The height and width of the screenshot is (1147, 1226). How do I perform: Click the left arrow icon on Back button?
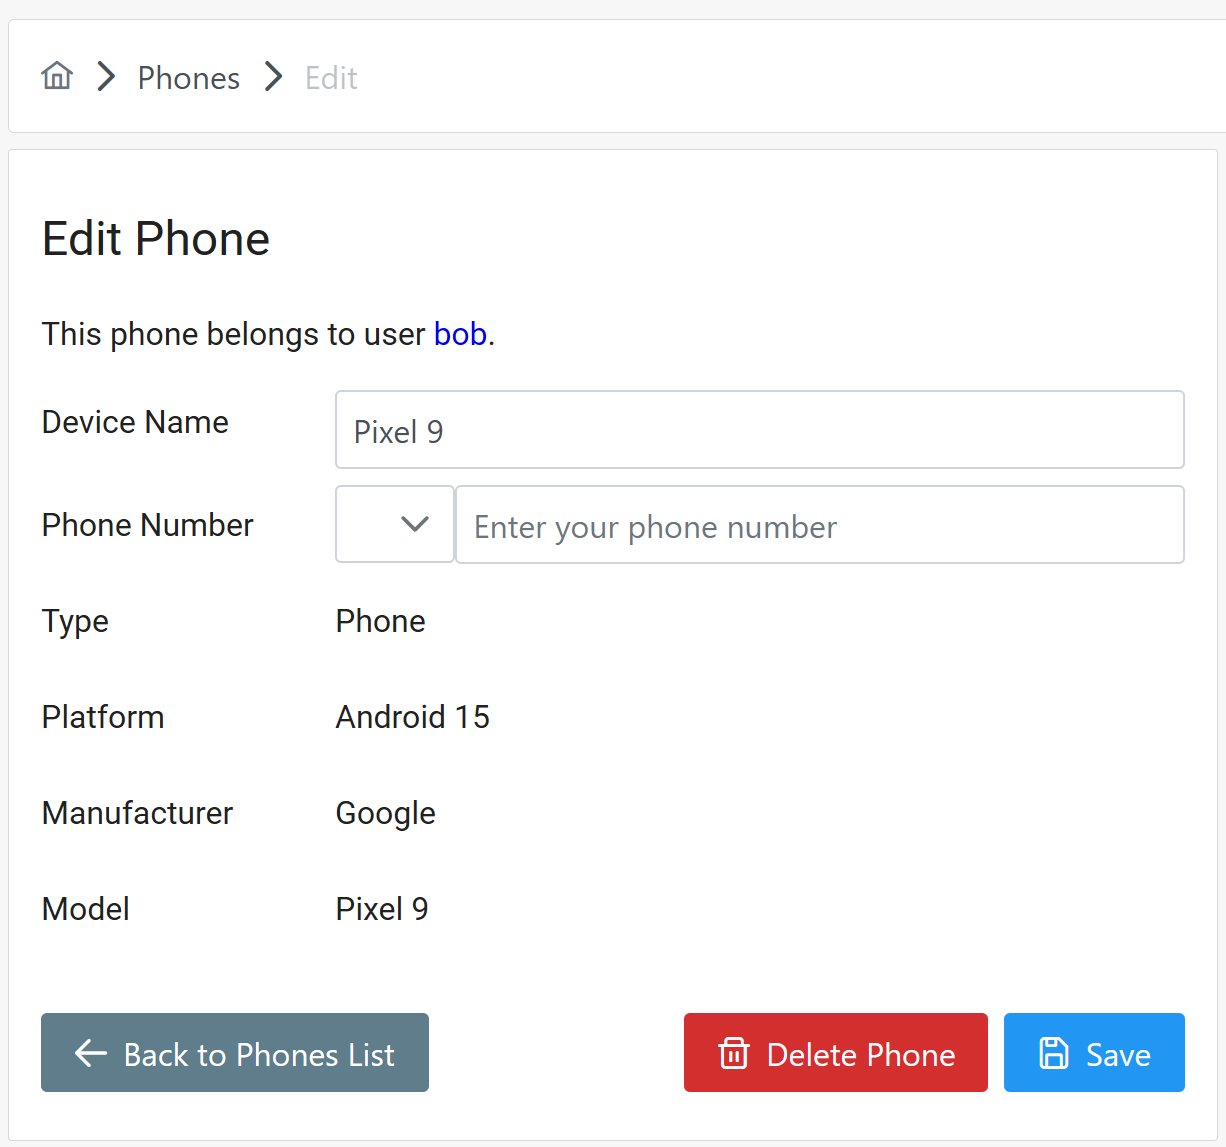pos(91,1053)
